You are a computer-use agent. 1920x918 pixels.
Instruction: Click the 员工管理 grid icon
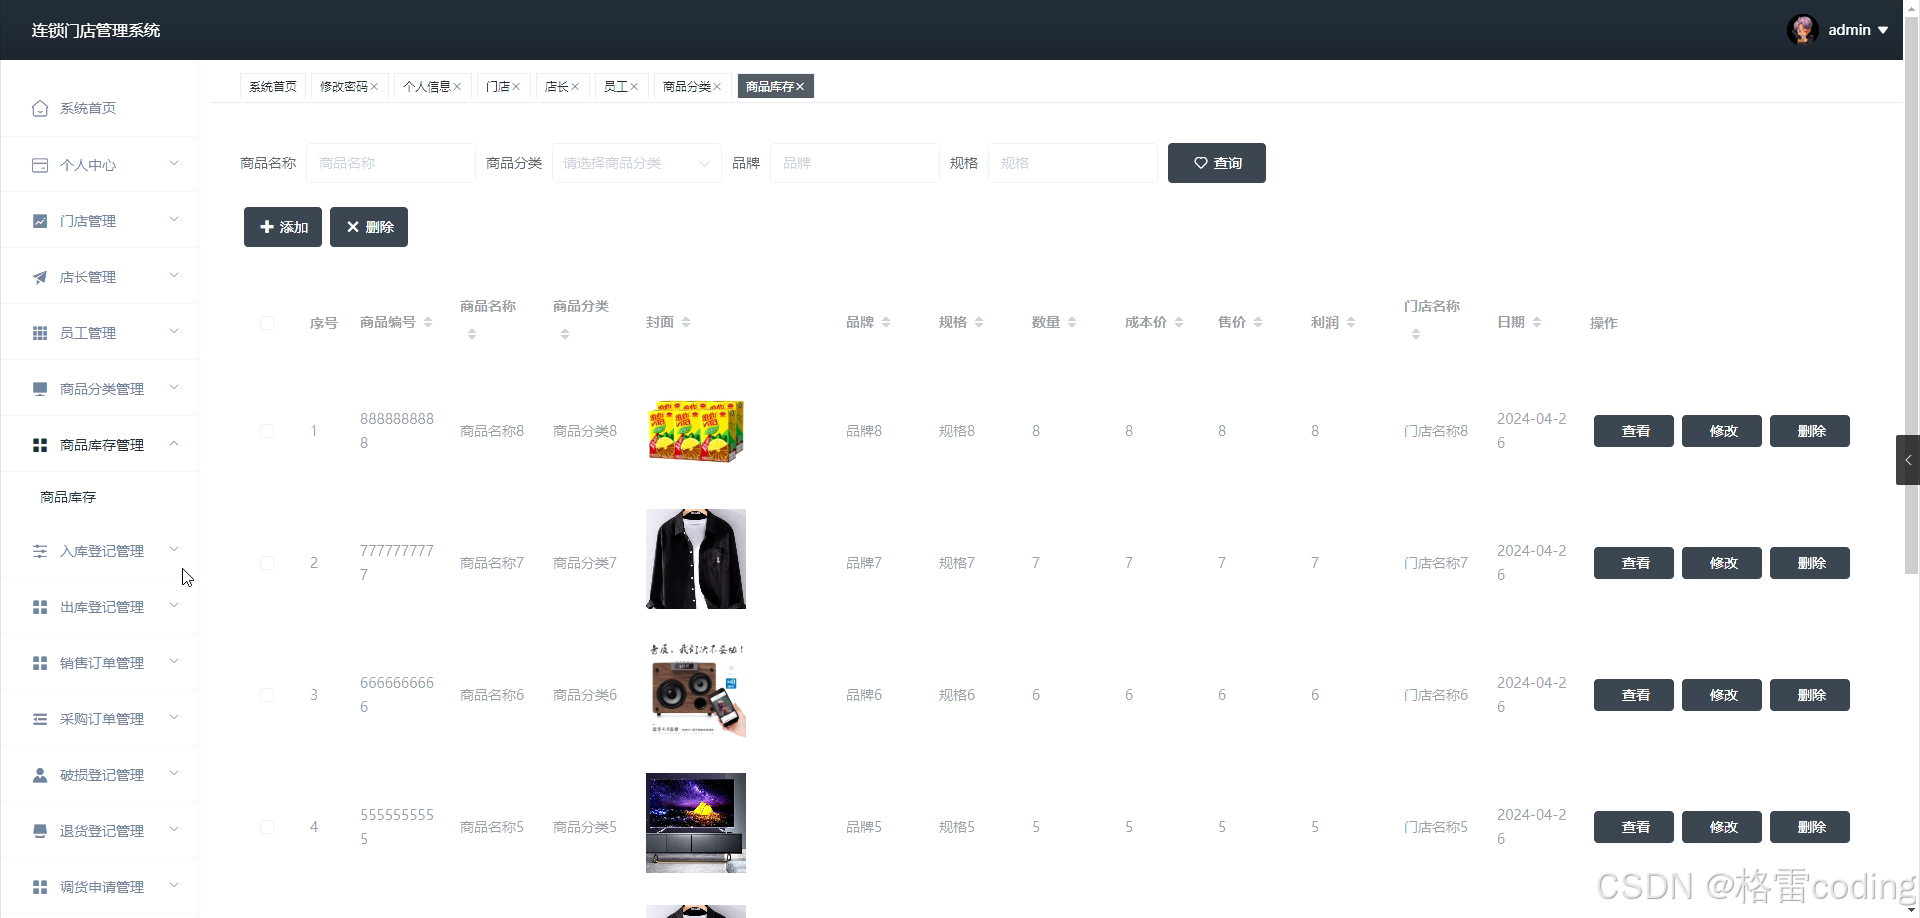[40, 332]
